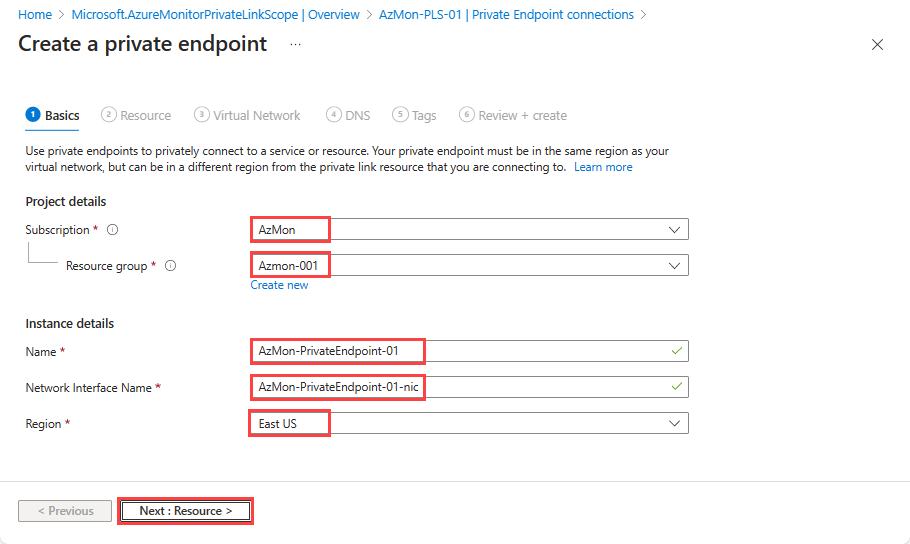Viewport: 910px width, 544px height.
Task: Click the Basics step number icon
Action: (x=33, y=115)
